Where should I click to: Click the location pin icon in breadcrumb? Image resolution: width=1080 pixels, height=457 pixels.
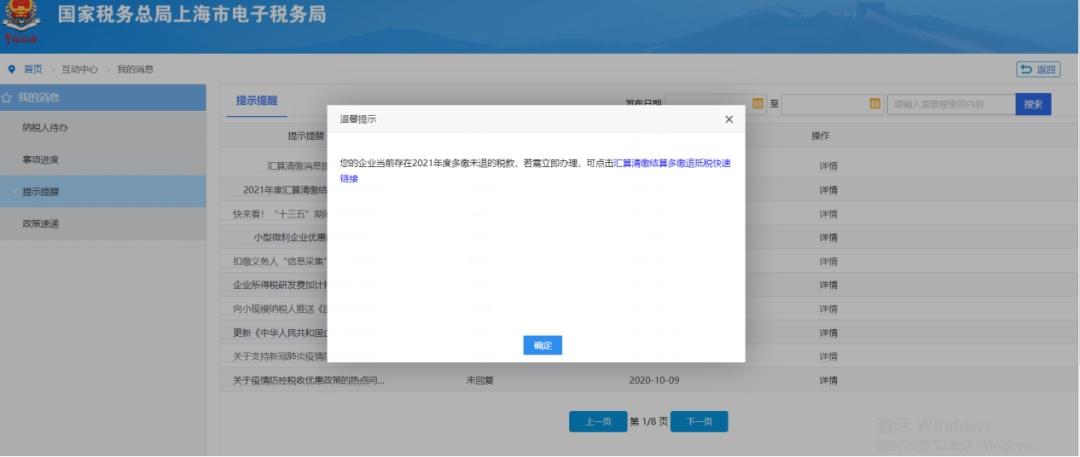pos(12,69)
